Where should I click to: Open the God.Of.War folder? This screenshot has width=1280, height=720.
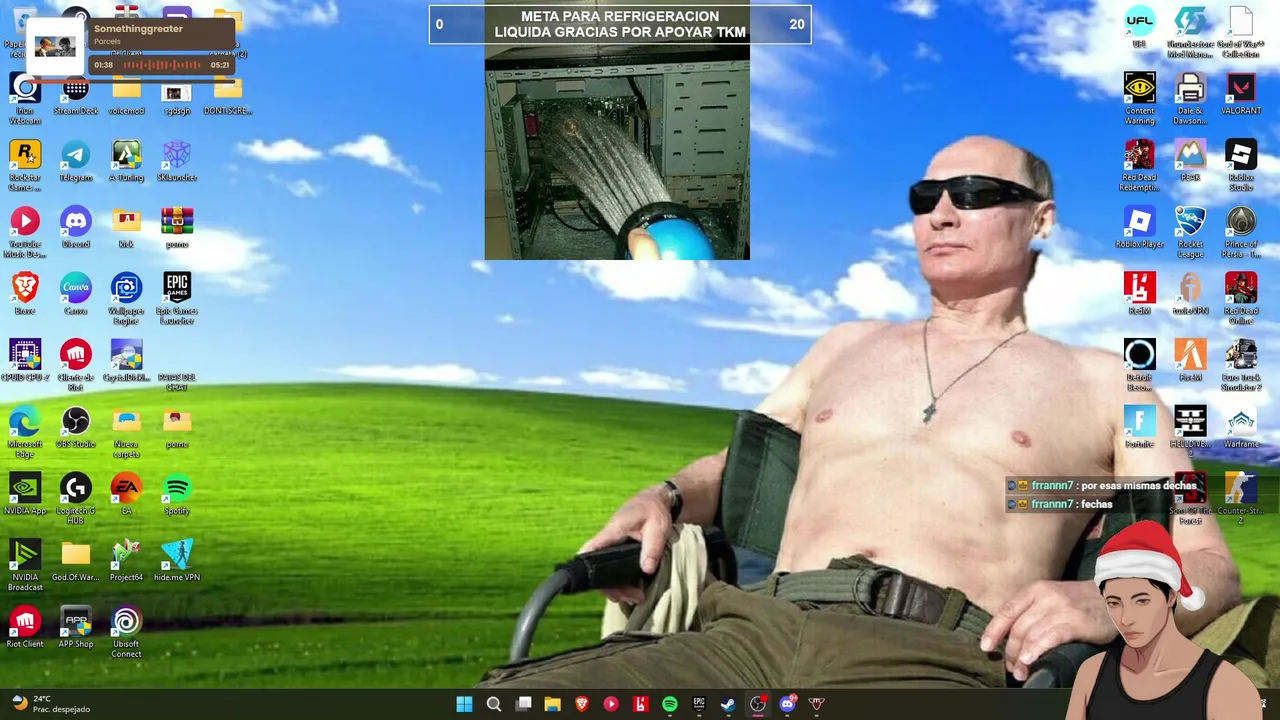pyautogui.click(x=76, y=561)
